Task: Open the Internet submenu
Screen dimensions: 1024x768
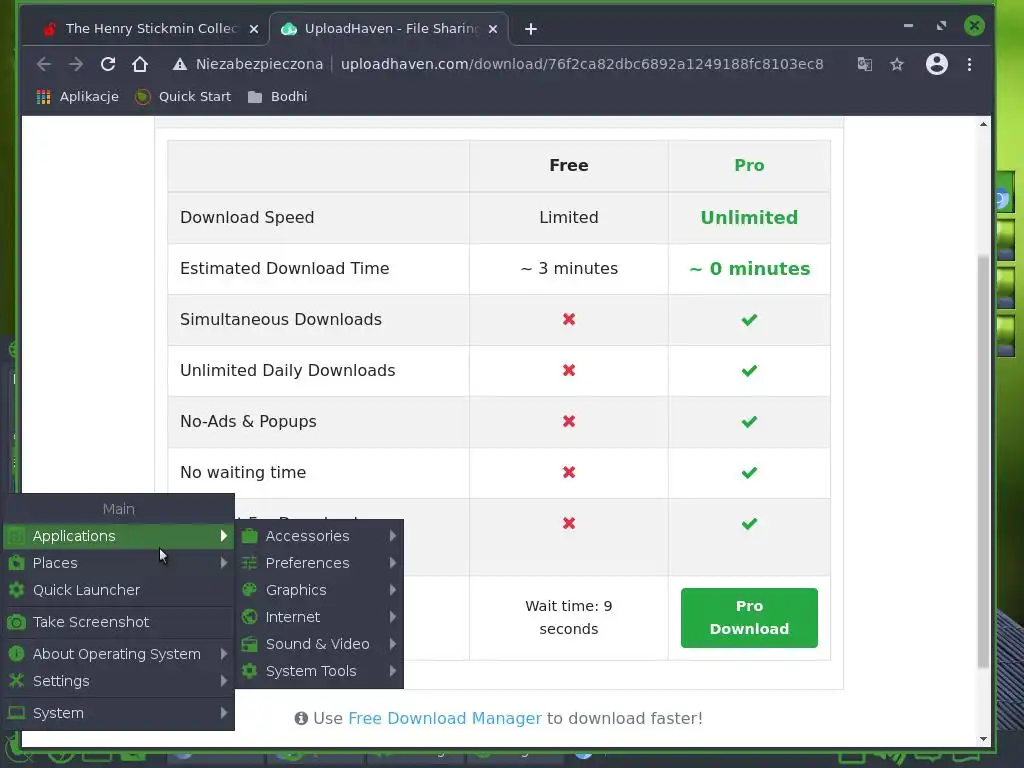Action: coord(319,616)
